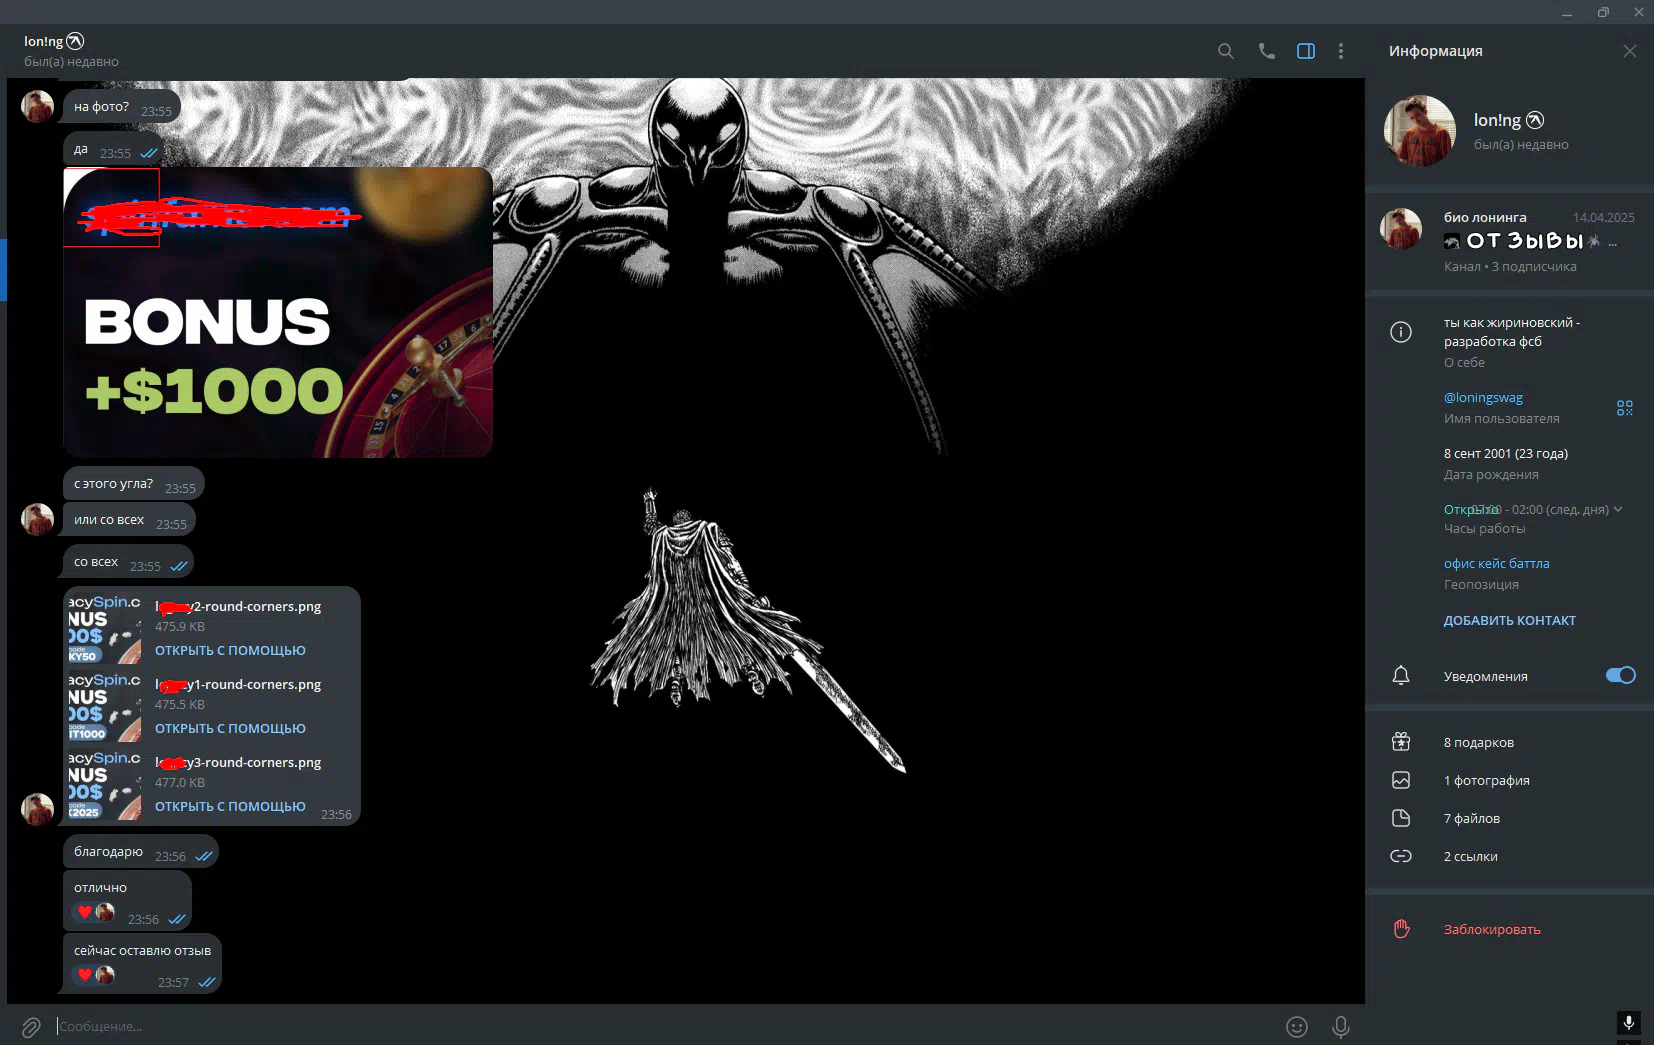Select the благодарю message

[x=140, y=852]
